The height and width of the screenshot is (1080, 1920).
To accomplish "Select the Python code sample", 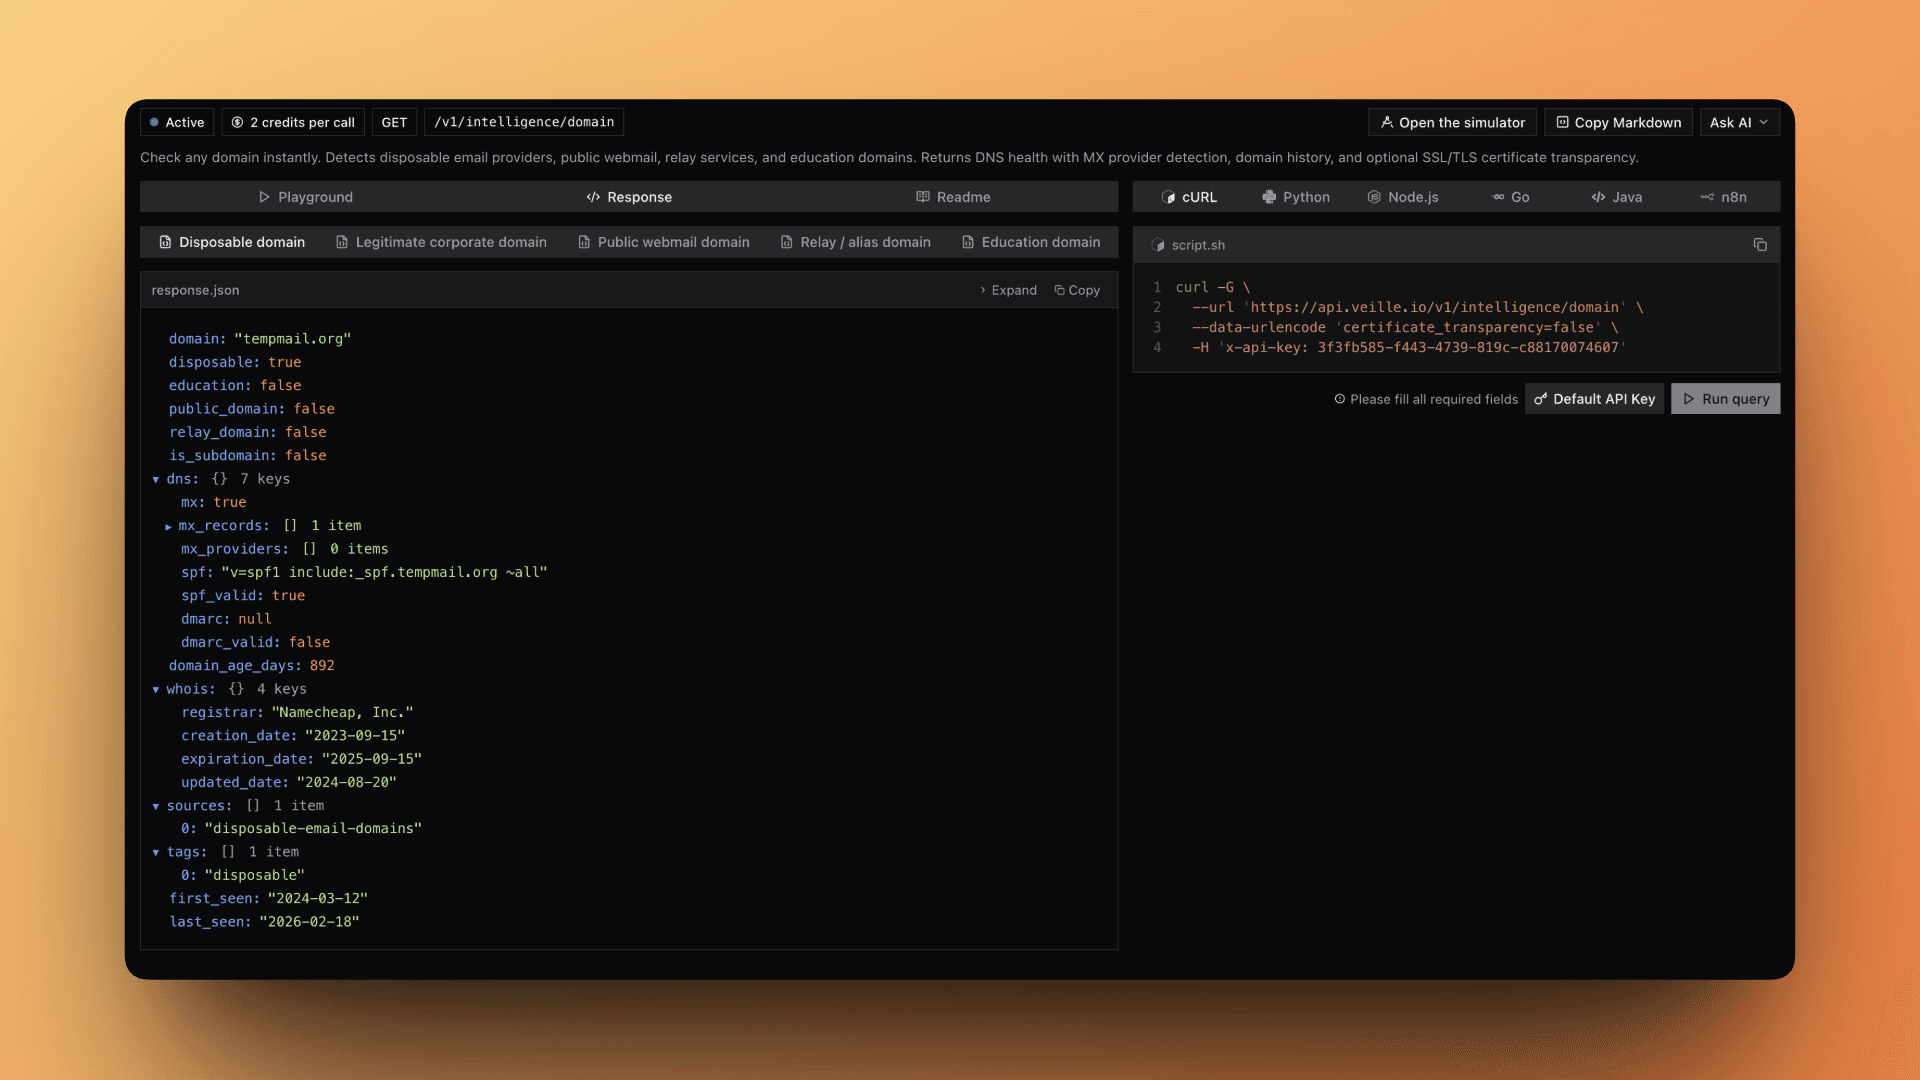I will tap(1296, 197).
